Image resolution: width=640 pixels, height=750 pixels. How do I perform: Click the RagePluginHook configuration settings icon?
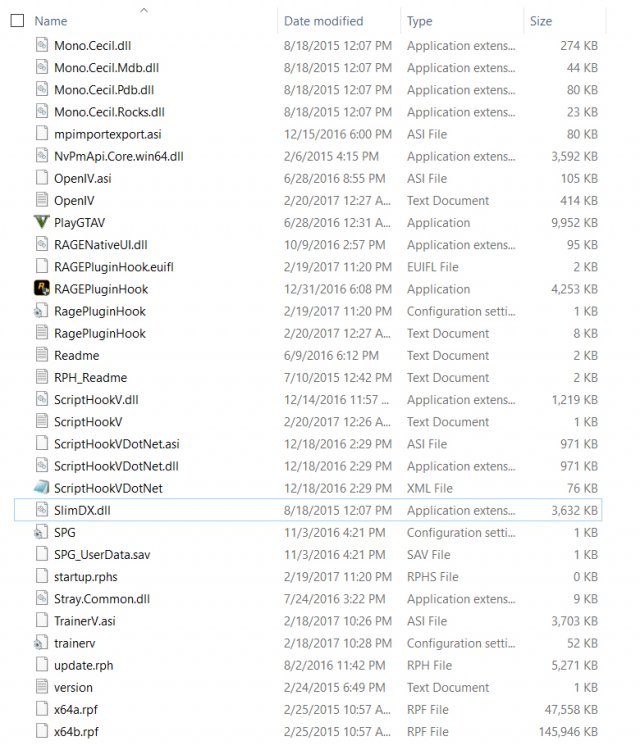coord(42,311)
